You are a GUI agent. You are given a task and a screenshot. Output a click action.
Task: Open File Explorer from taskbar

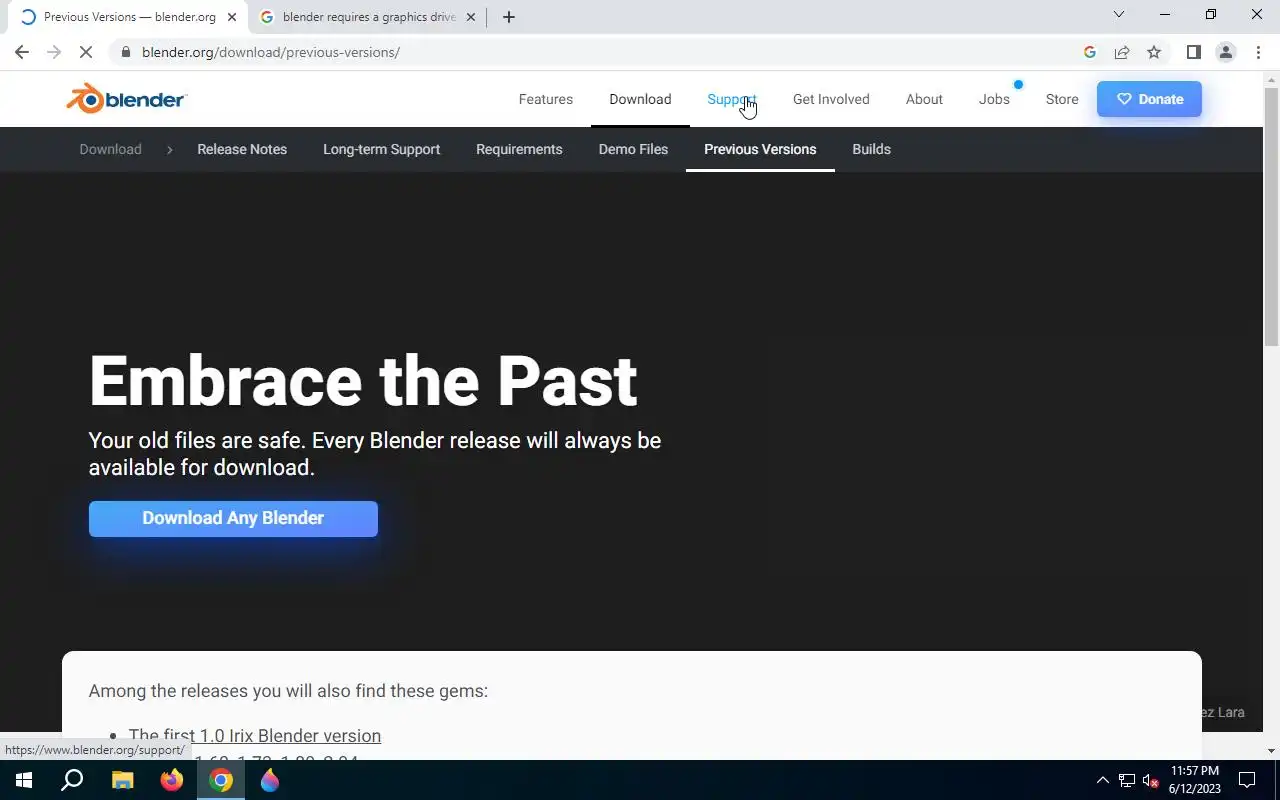[x=122, y=780]
